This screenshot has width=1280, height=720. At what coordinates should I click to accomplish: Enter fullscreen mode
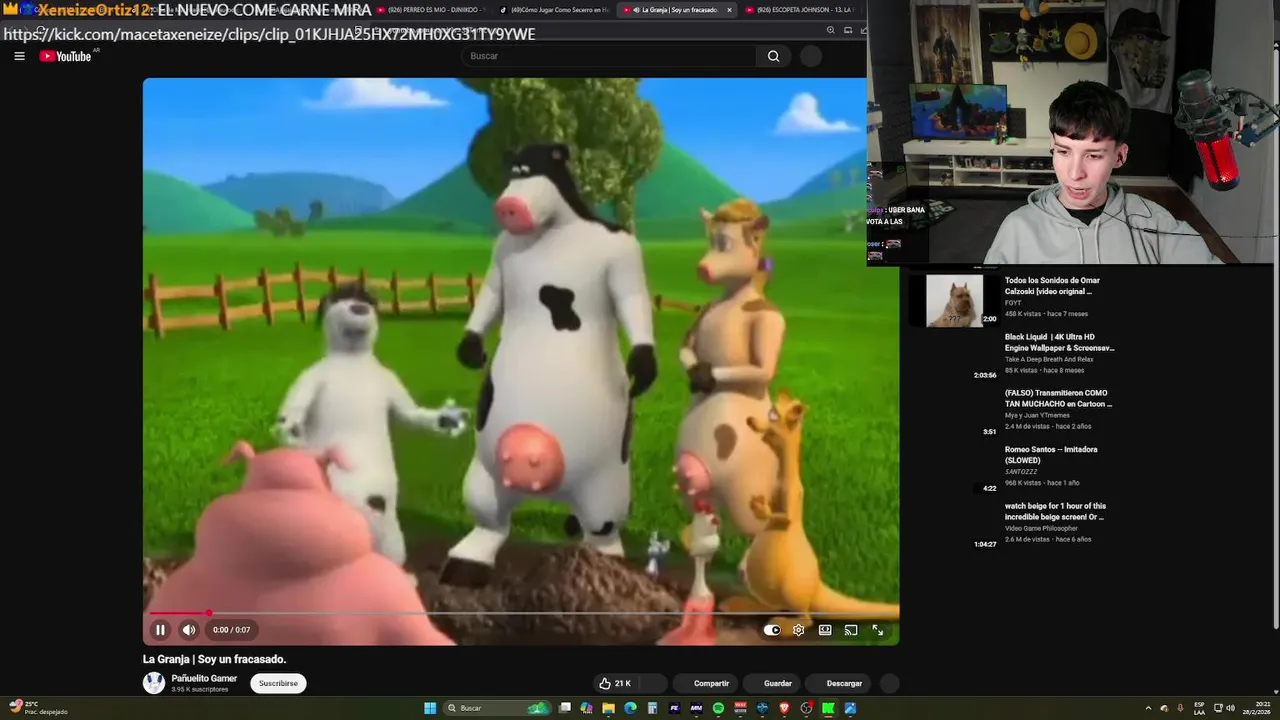tap(877, 630)
